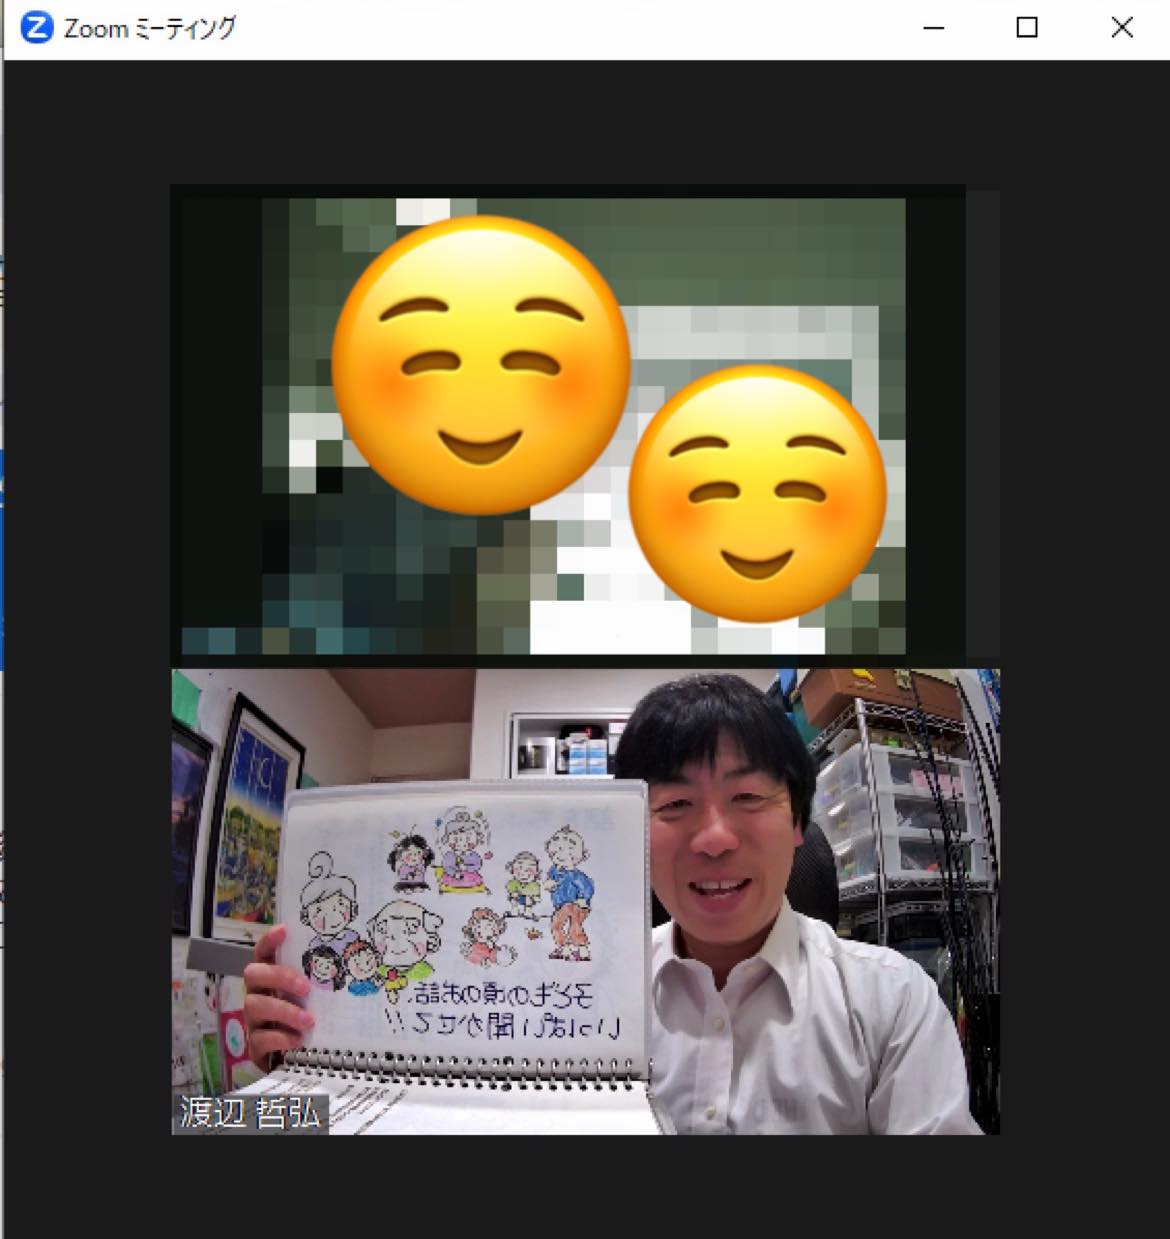The height and width of the screenshot is (1239, 1170).
Task: Click the dark strip right of top video
Action: [983, 420]
